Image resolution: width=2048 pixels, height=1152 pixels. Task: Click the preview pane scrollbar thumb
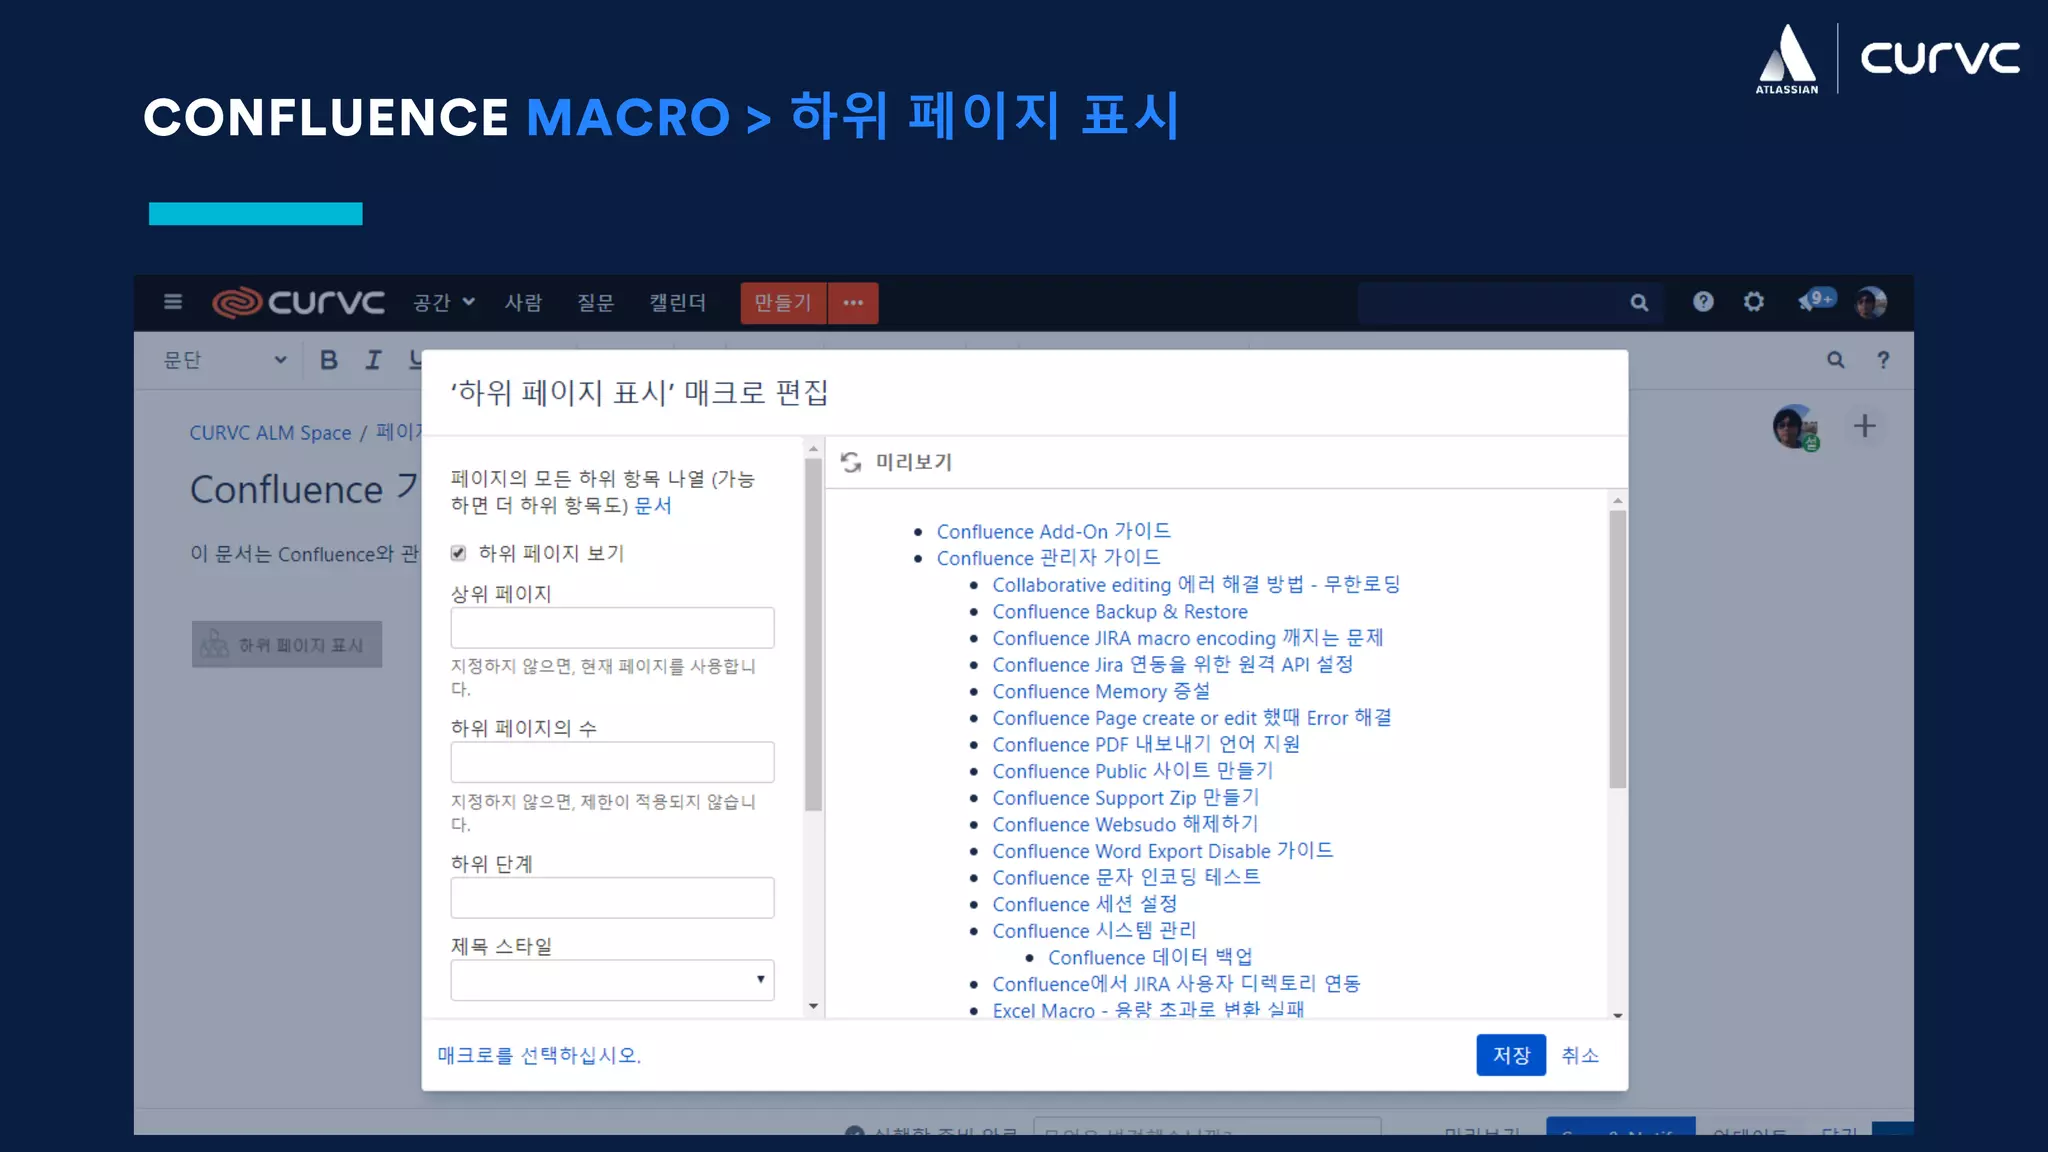(1617, 650)
